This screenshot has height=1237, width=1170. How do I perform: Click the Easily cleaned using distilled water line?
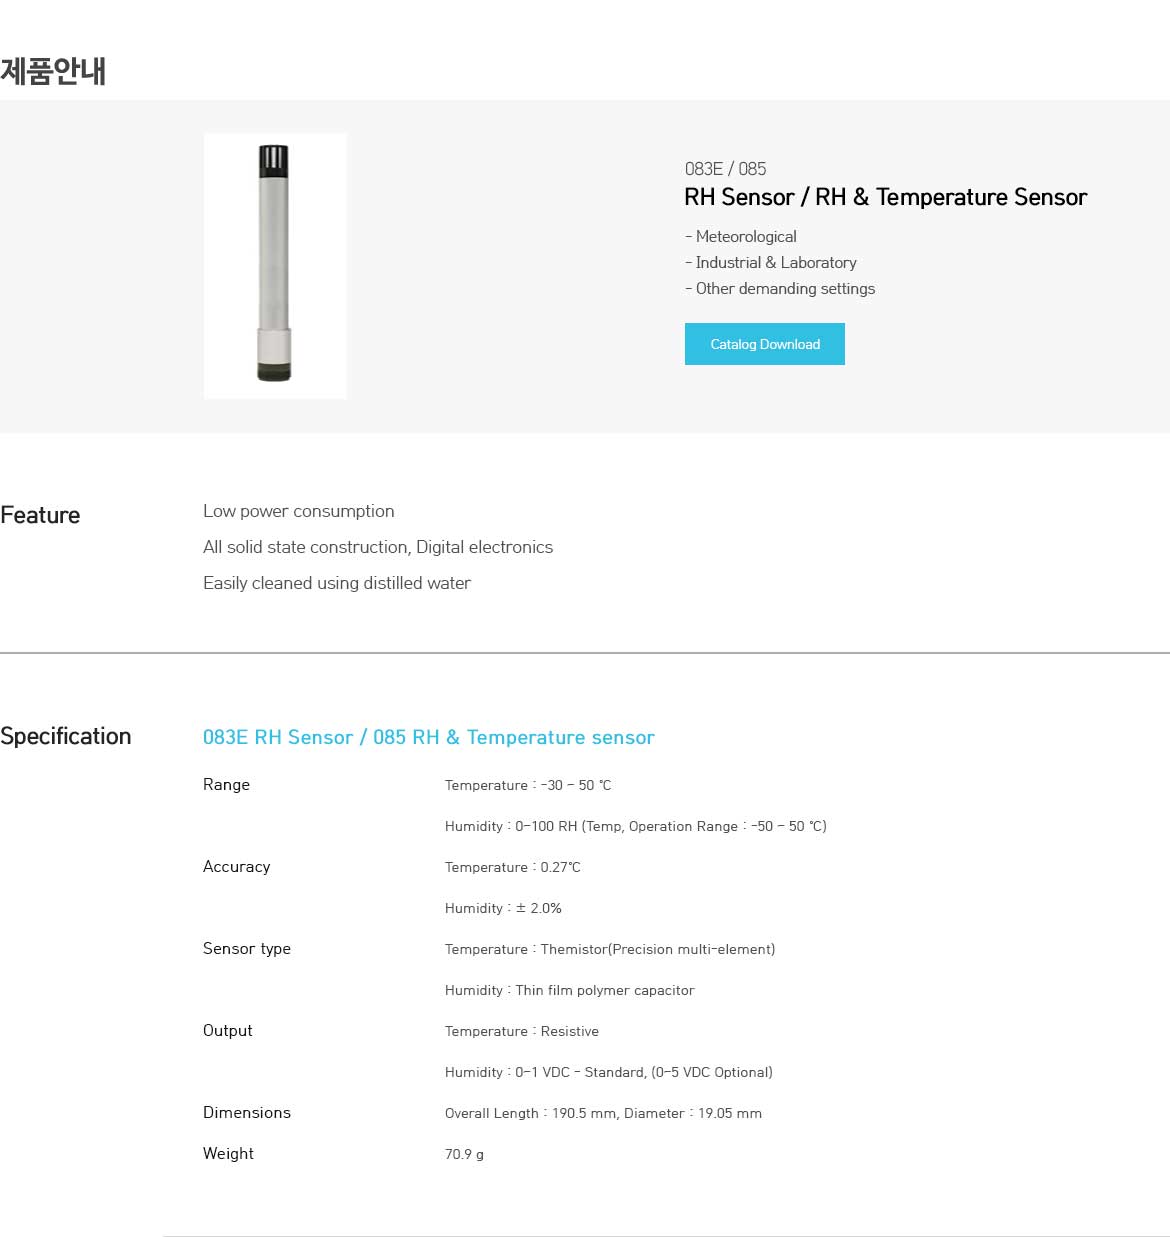(x=337, y=583)
